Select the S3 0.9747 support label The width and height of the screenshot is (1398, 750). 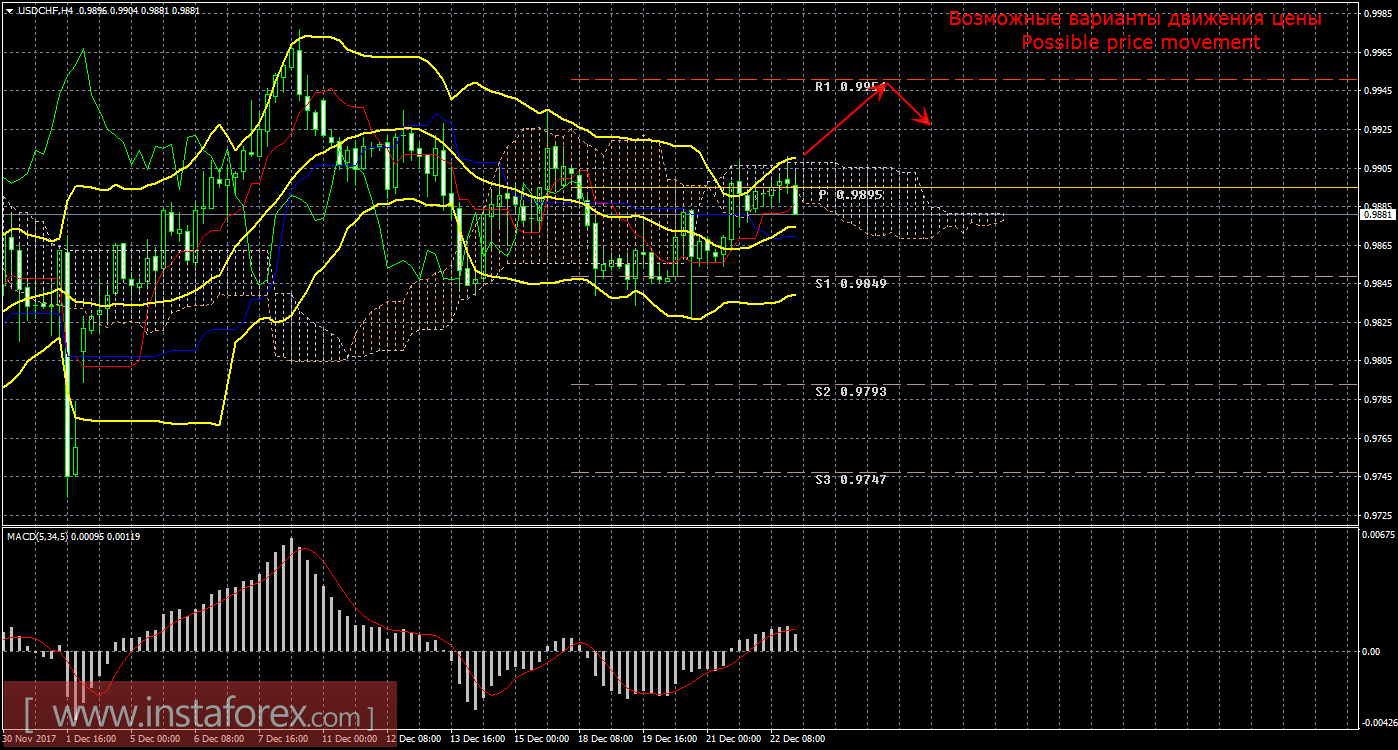(x=850, y=480)
